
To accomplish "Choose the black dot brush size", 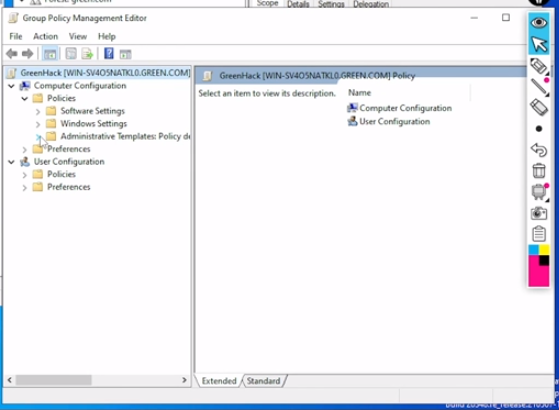I will [539, 129].
